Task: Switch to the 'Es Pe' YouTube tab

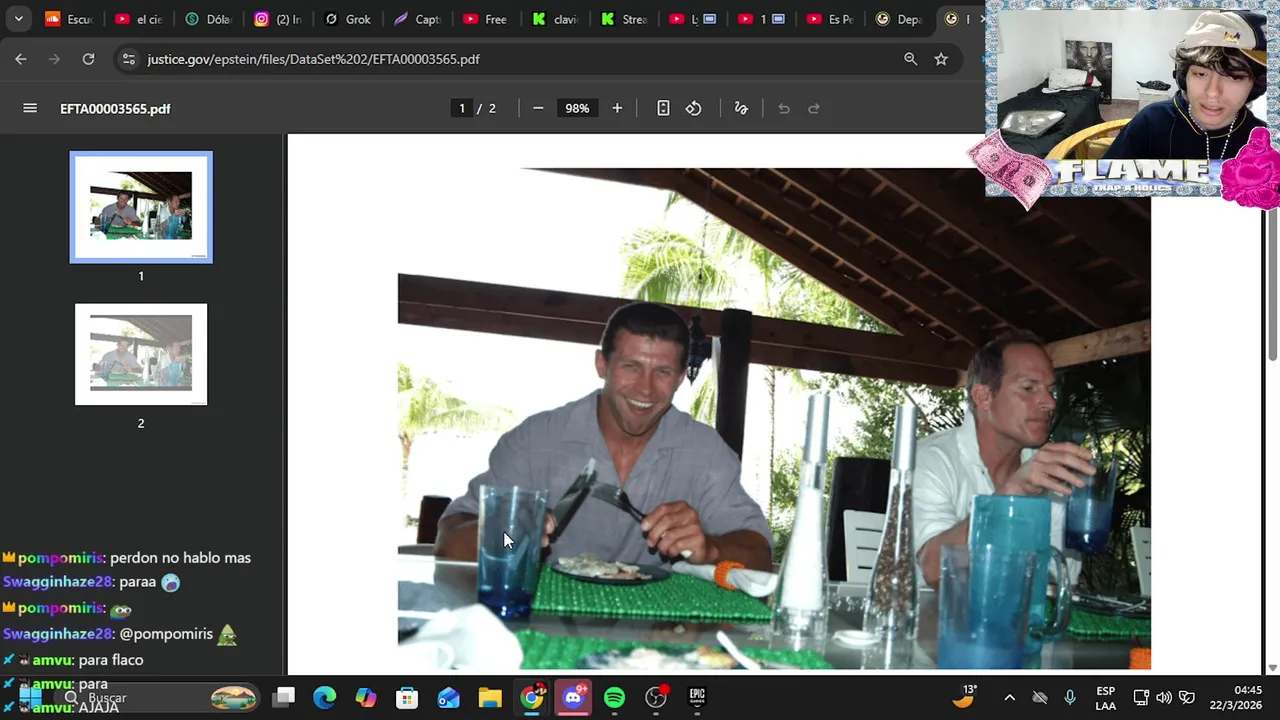Action: pyautogui.click(x=830, y=19)
